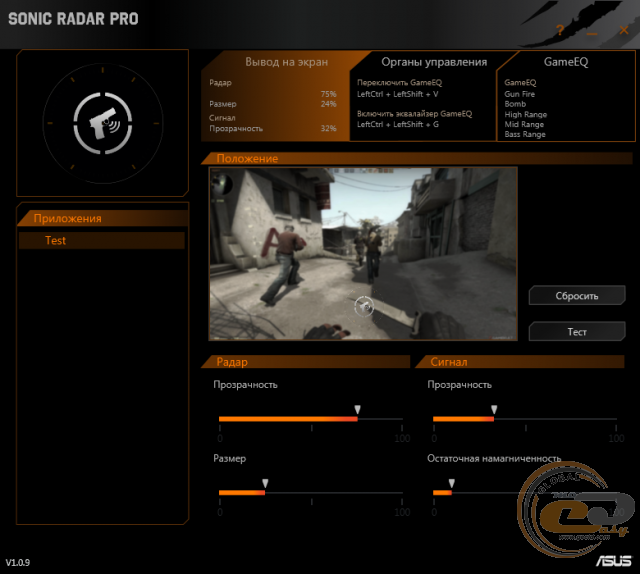Click the Сбросить reset button
Viewport: 640px width, 574px height.
coord(577,296)
